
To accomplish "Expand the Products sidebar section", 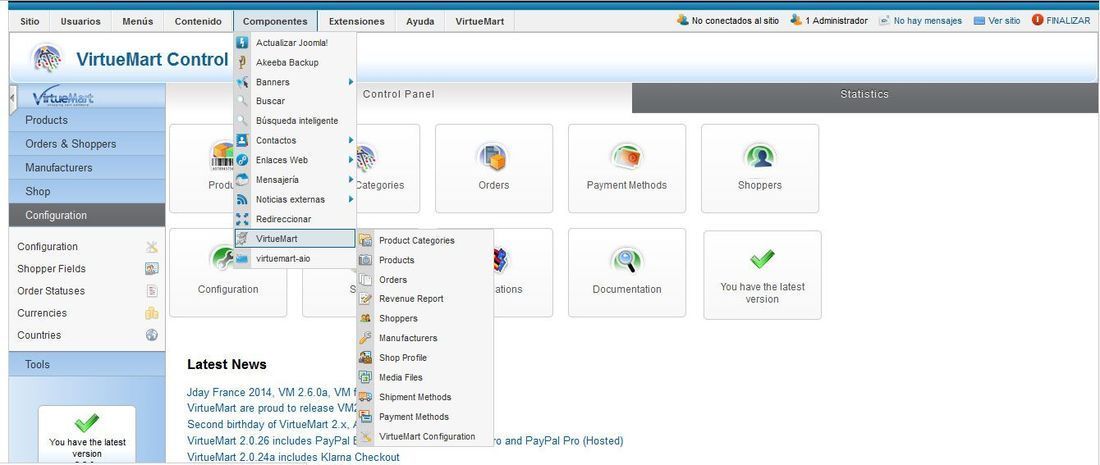I will coord(87,120).
